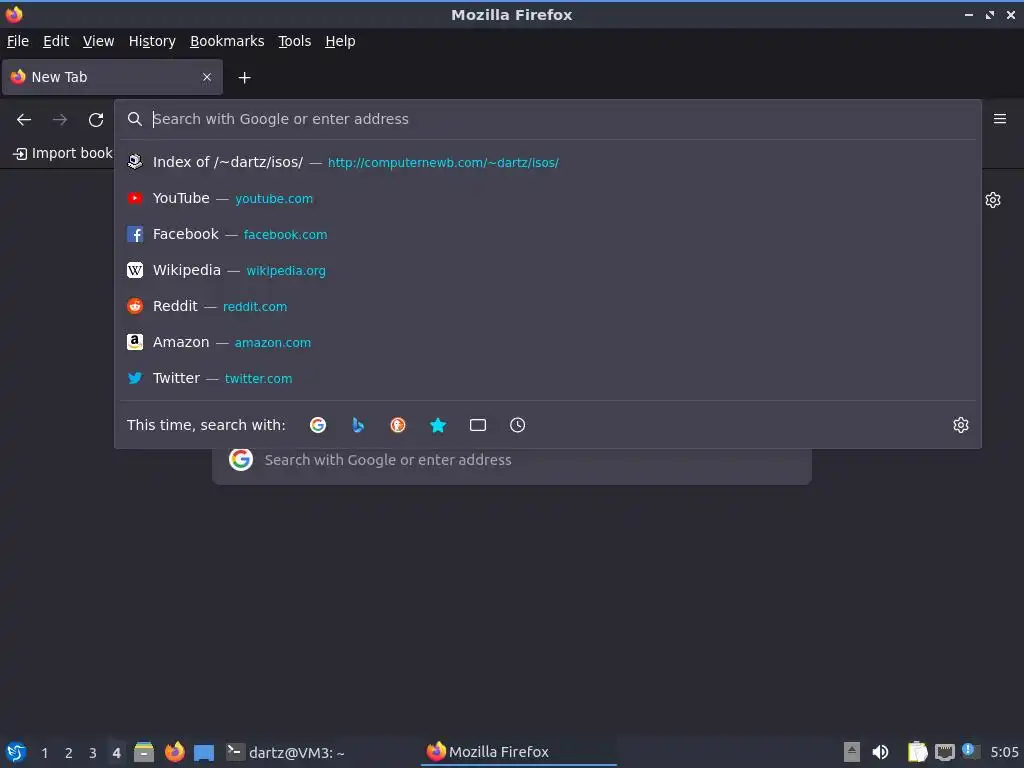Click the show desktop taskbar icon
This screenshot has width=1024, height=768.
tap(204, 752)
